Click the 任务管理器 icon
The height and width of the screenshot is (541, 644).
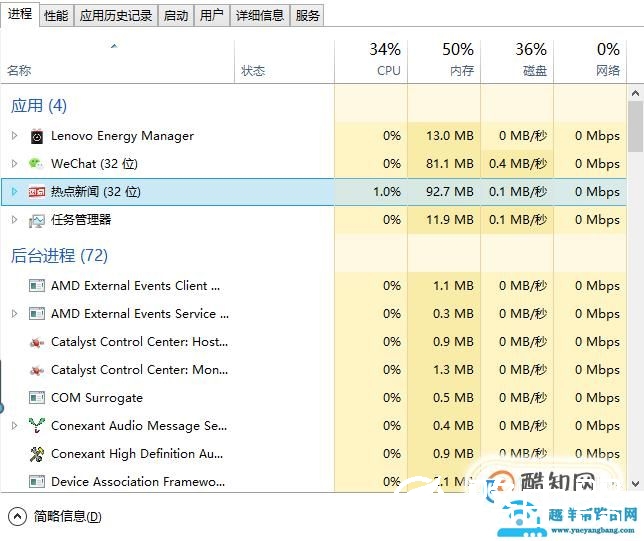pyautogui.click(x=37, y=221)
